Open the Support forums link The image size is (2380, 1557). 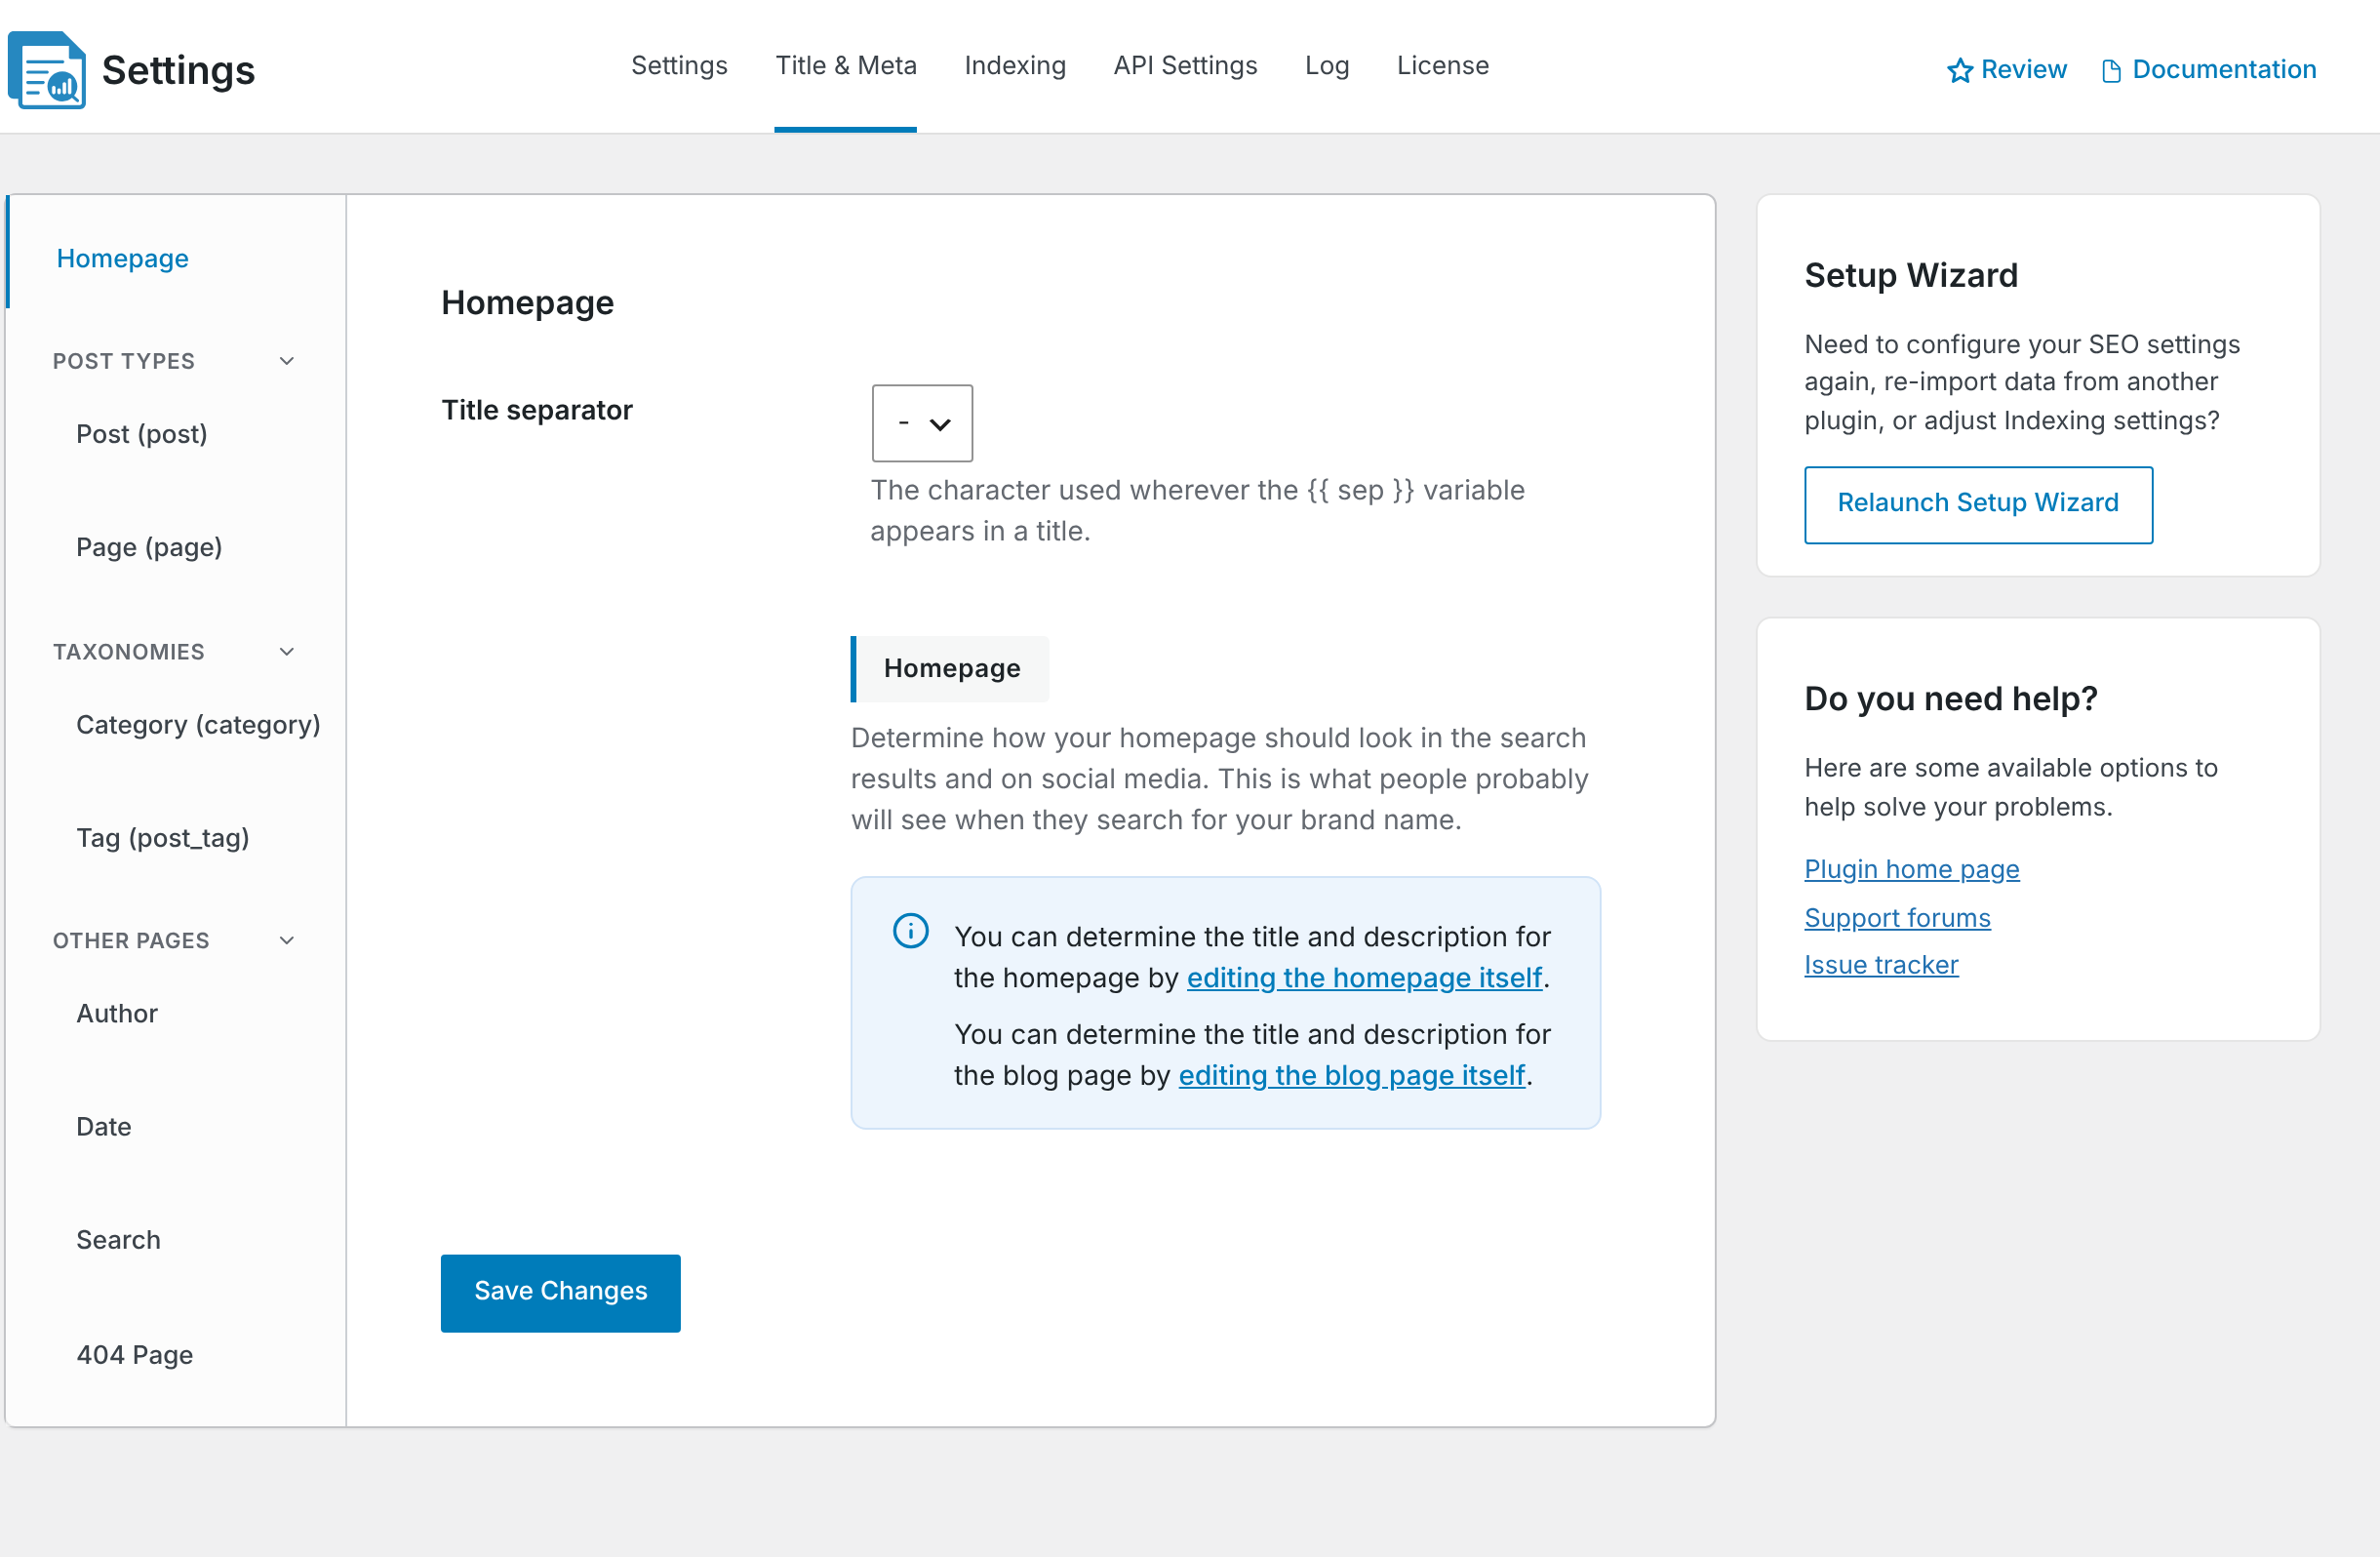[1897, 918]
